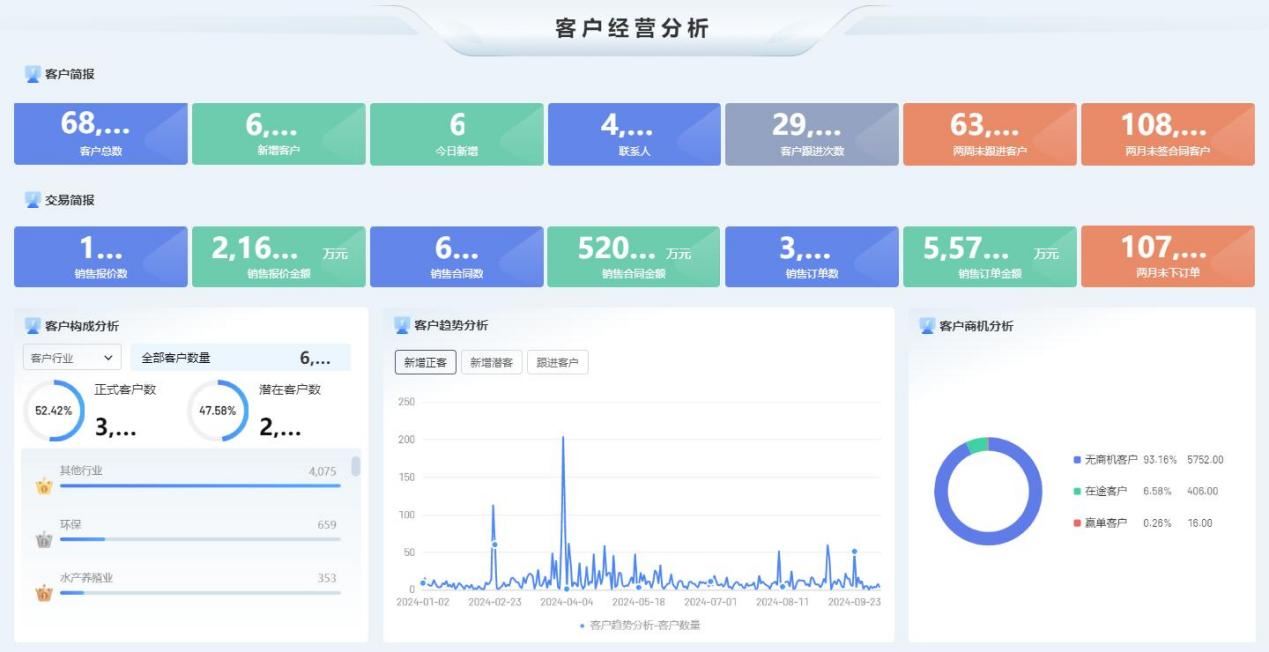Click the 交易简报 section icon
Viewport: 1269px width, 652px height.
tap(32, 200)
